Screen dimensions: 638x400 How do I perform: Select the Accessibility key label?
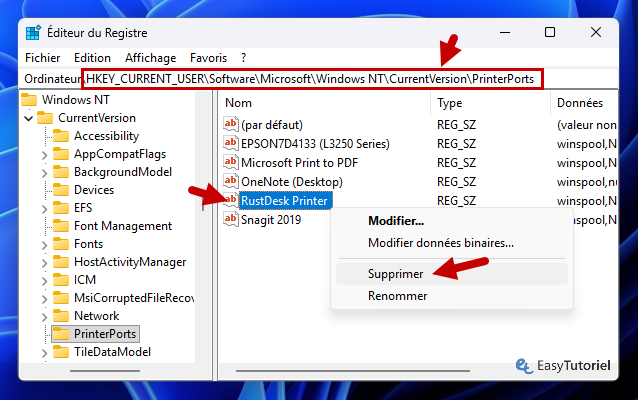[x=107, y=136]
